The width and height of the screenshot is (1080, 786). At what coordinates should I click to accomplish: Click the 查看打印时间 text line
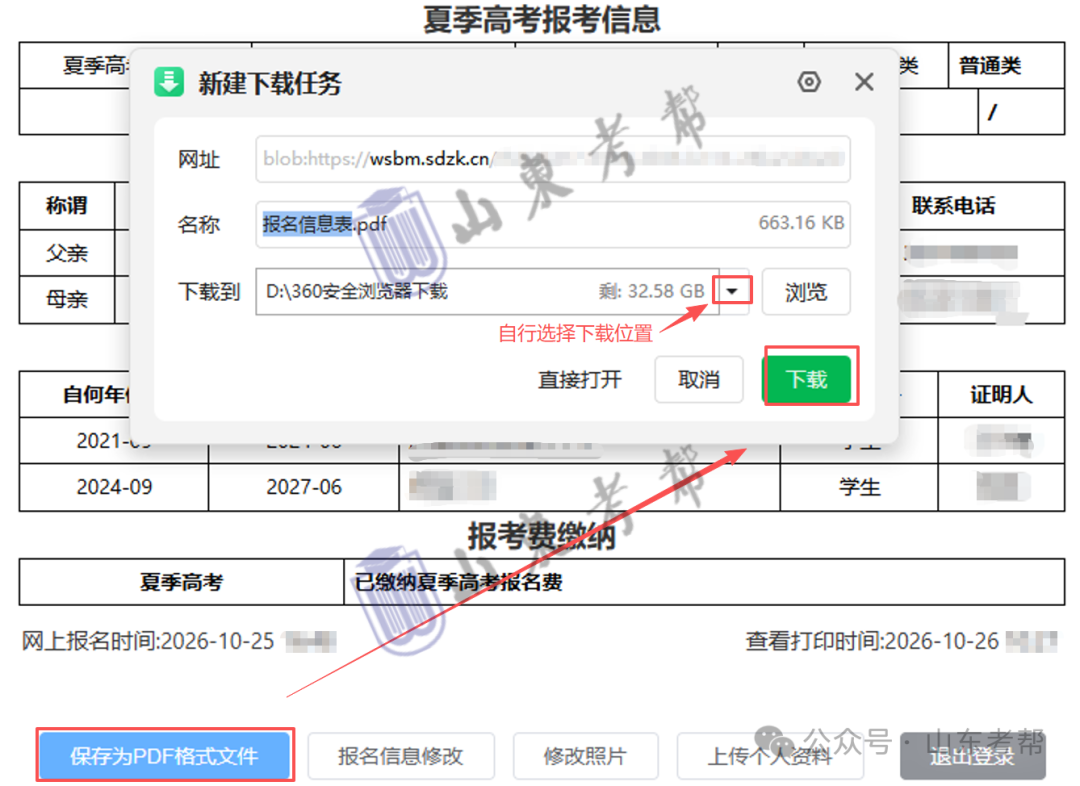coord(902,641)
